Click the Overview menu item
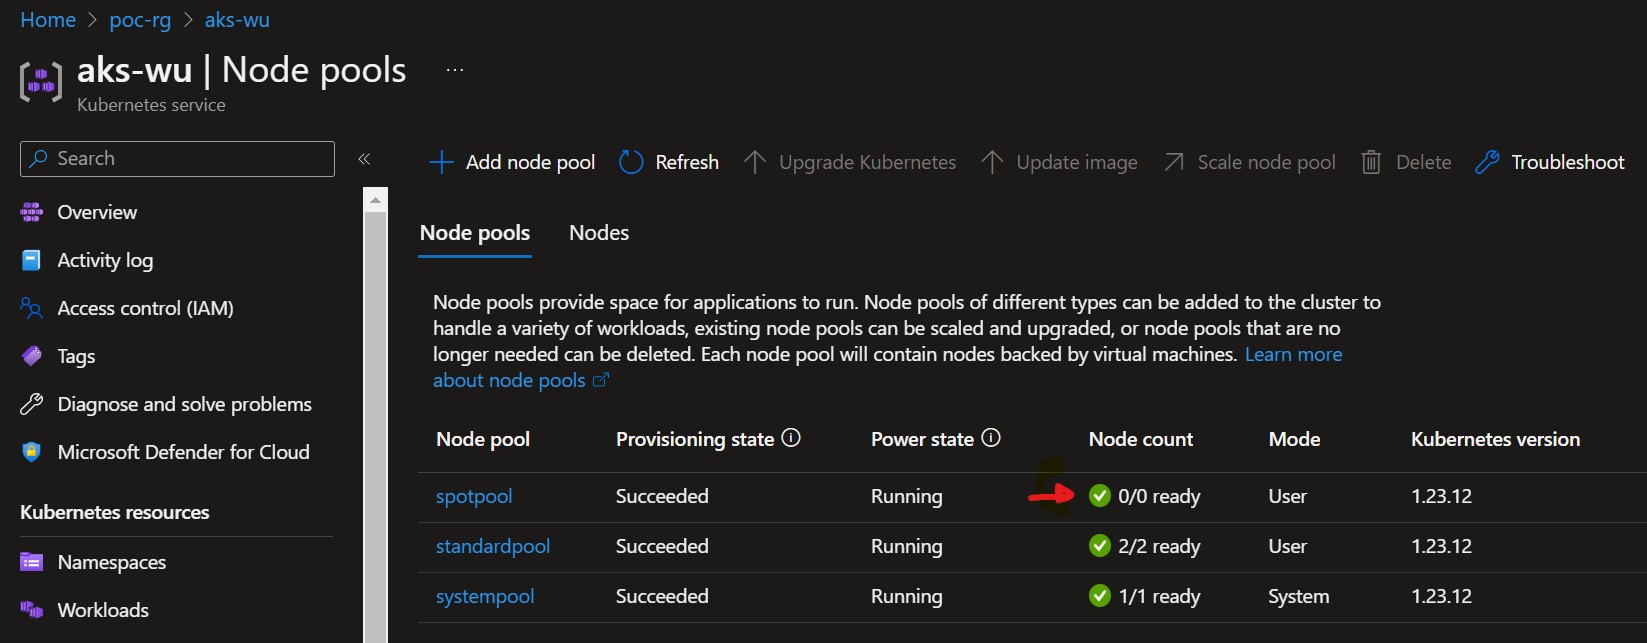 tap(97, 212)
